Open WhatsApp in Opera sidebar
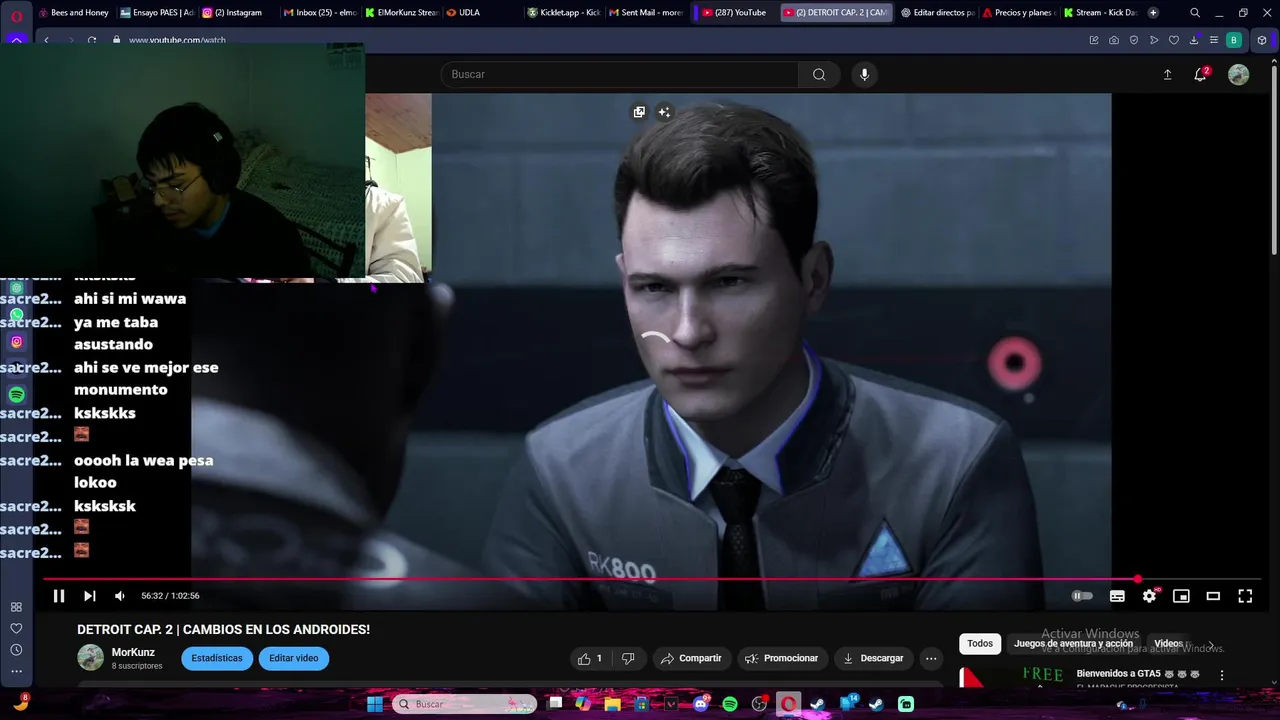 coord(16,315)
